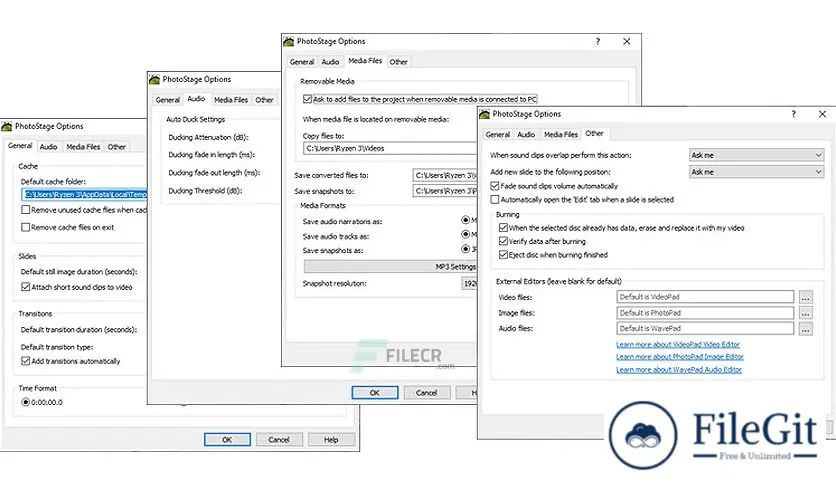The height and width of the screenshot is (484, 836).
Task: Select the Media Files tab in the Audio options window
Action: pyautogui.click(x=231, y=100)
